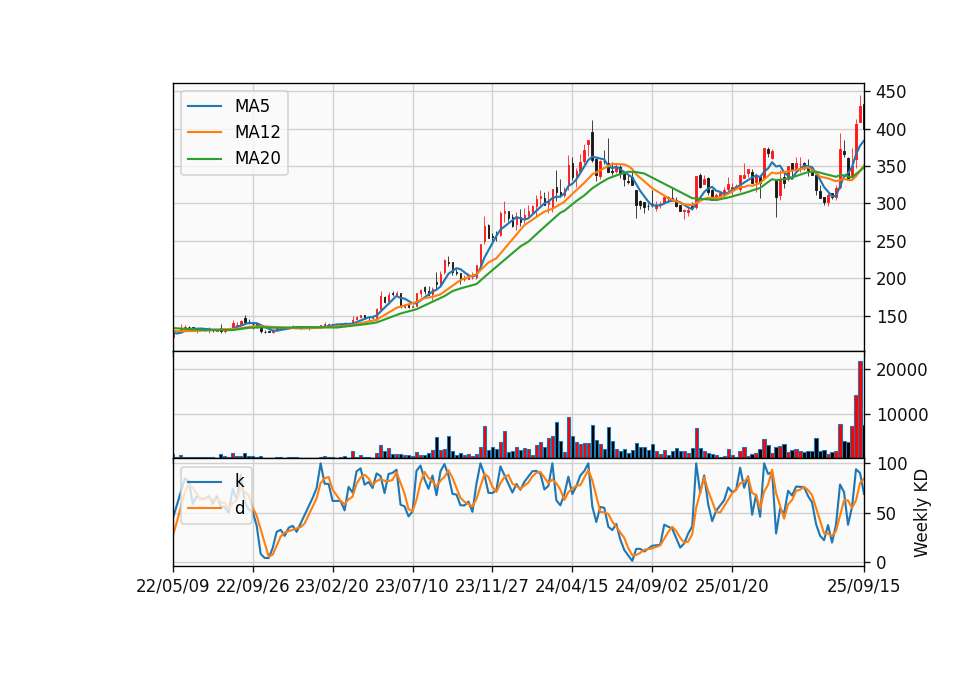Click the tallest volume bar near 20000

tap(860, 410)
